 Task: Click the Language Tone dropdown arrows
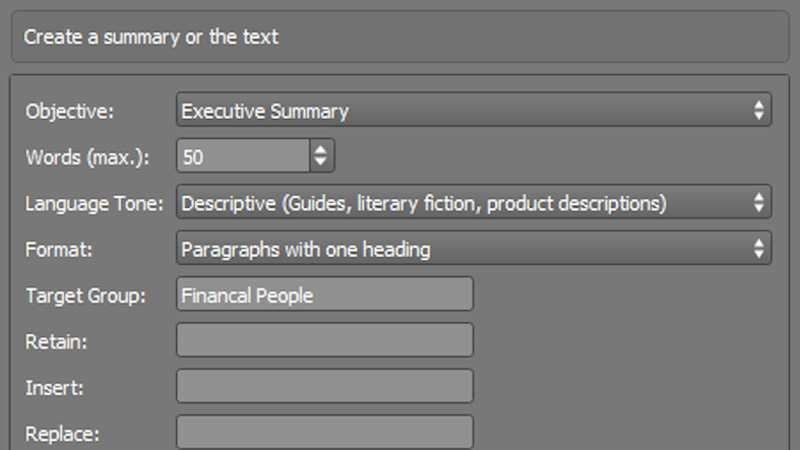(759, 203)
